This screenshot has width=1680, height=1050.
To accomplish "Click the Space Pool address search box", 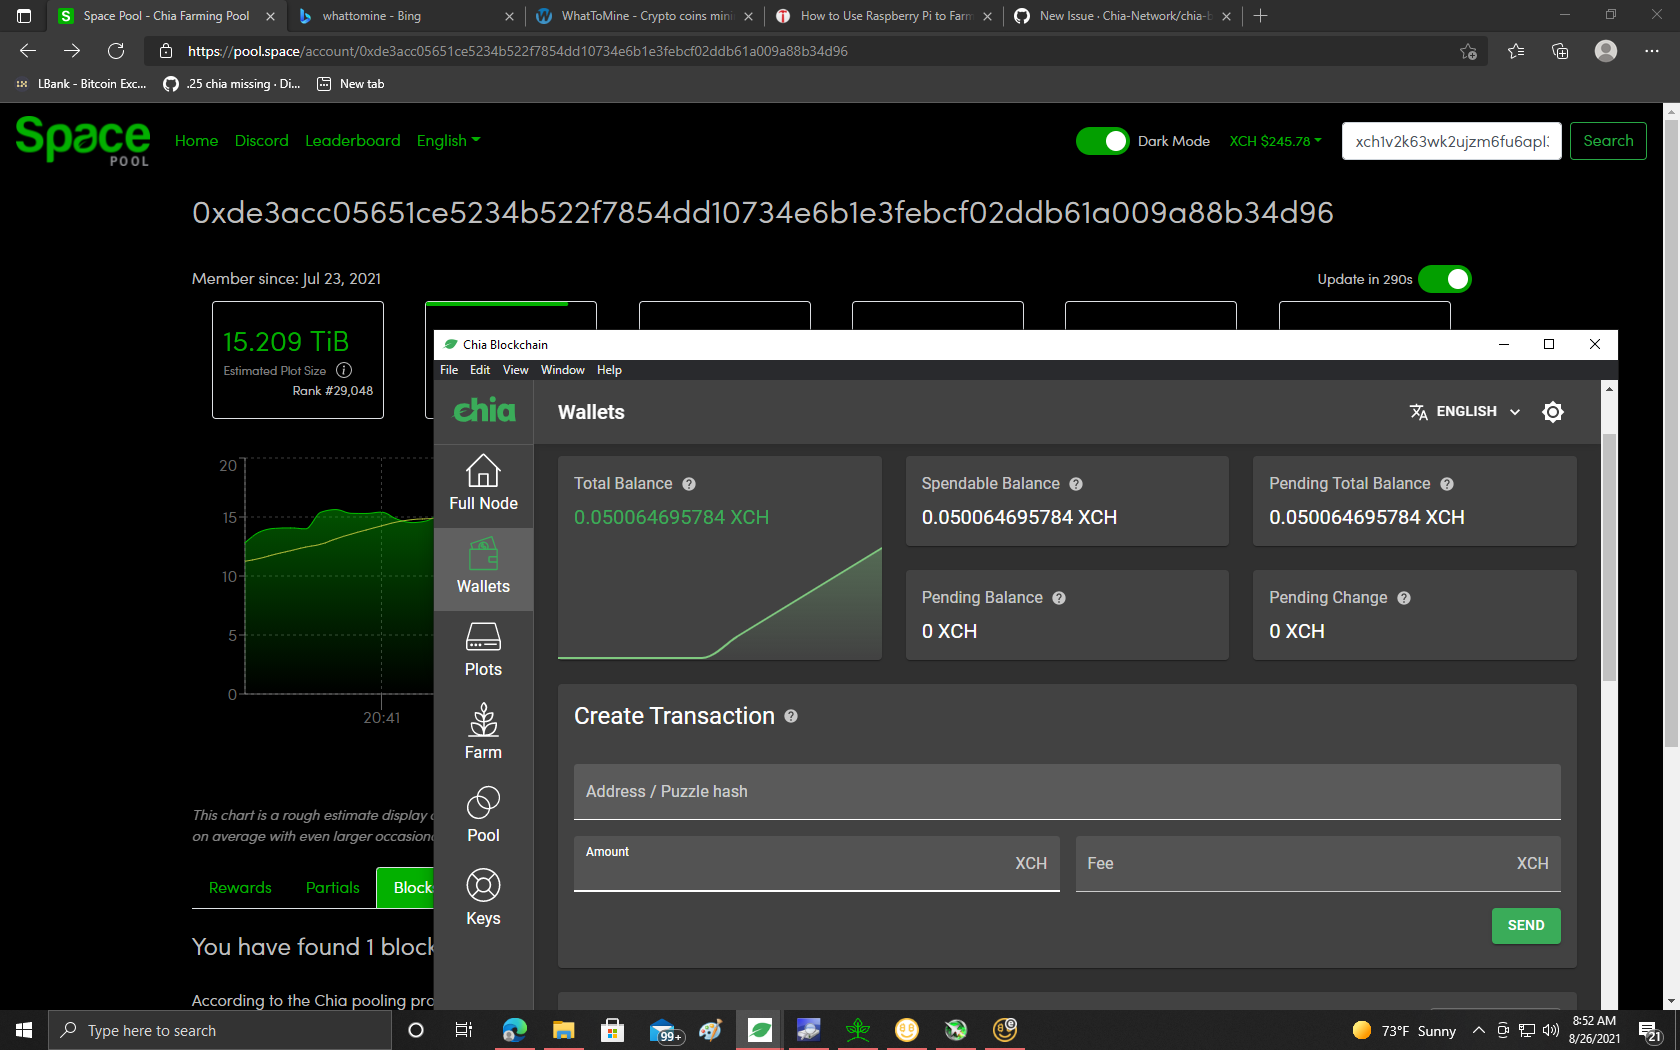I will tap(1451, 141).
